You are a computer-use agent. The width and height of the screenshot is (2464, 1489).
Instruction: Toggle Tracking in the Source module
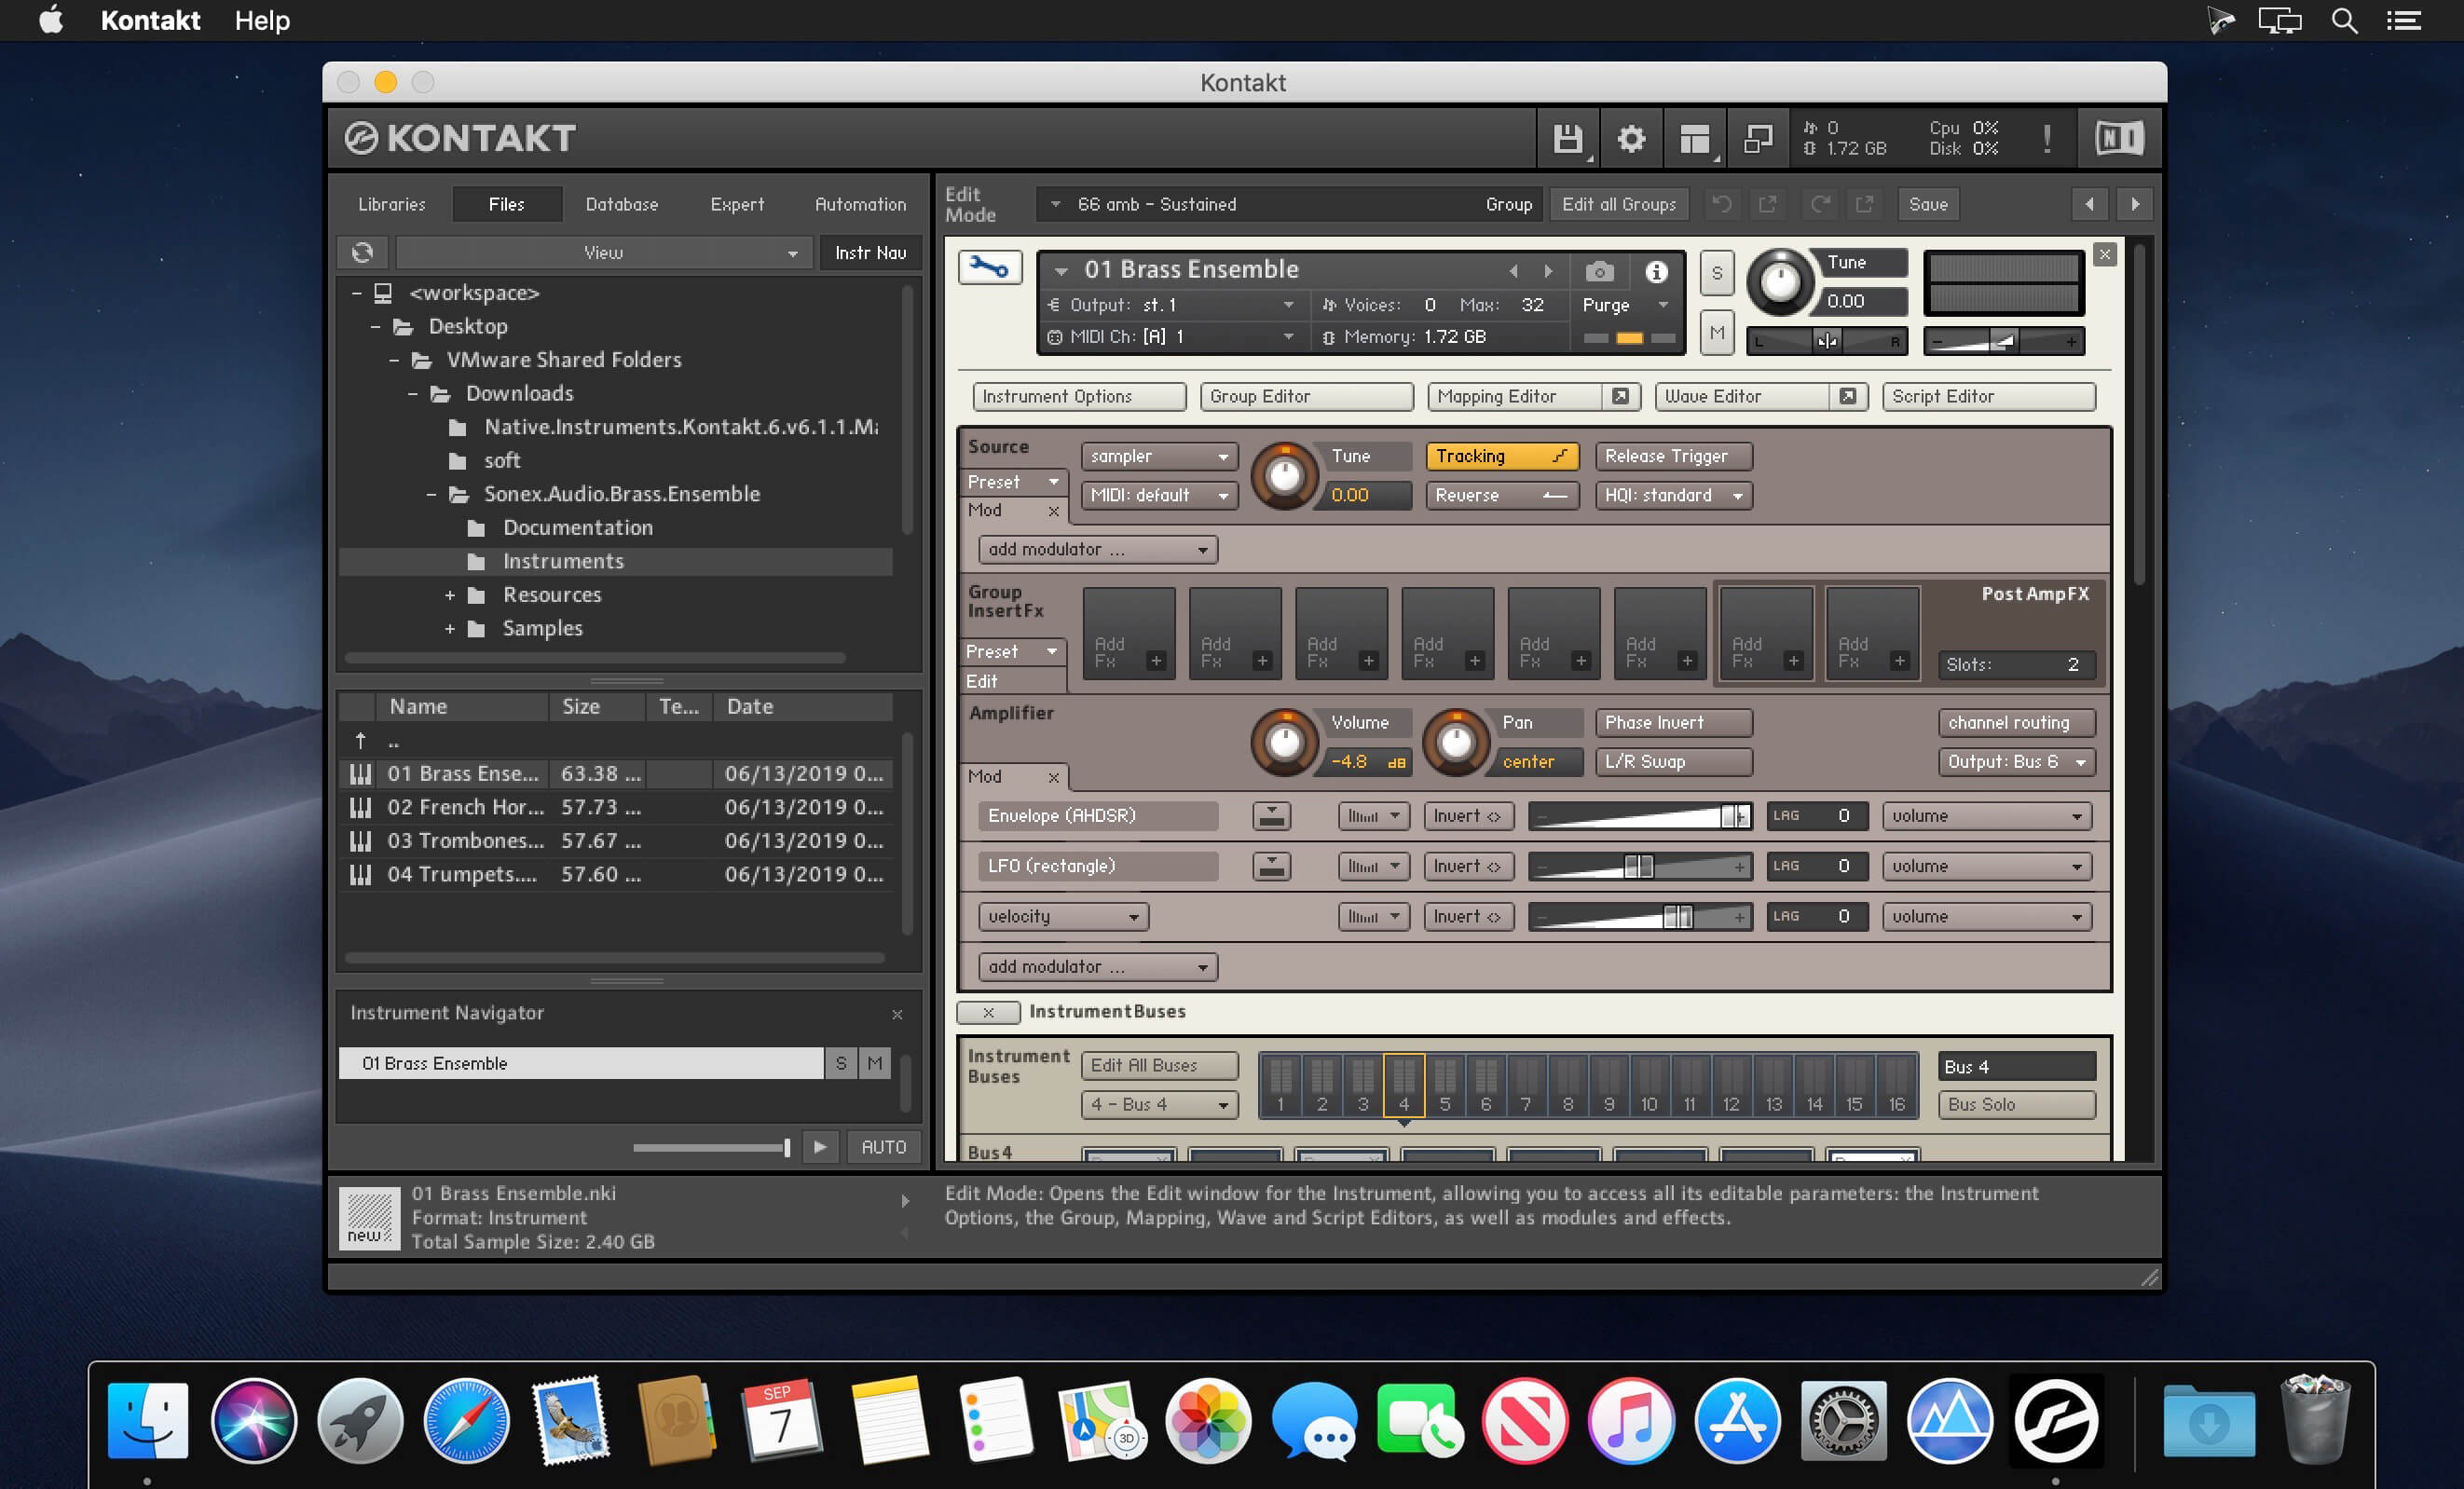coord(1502,456)
